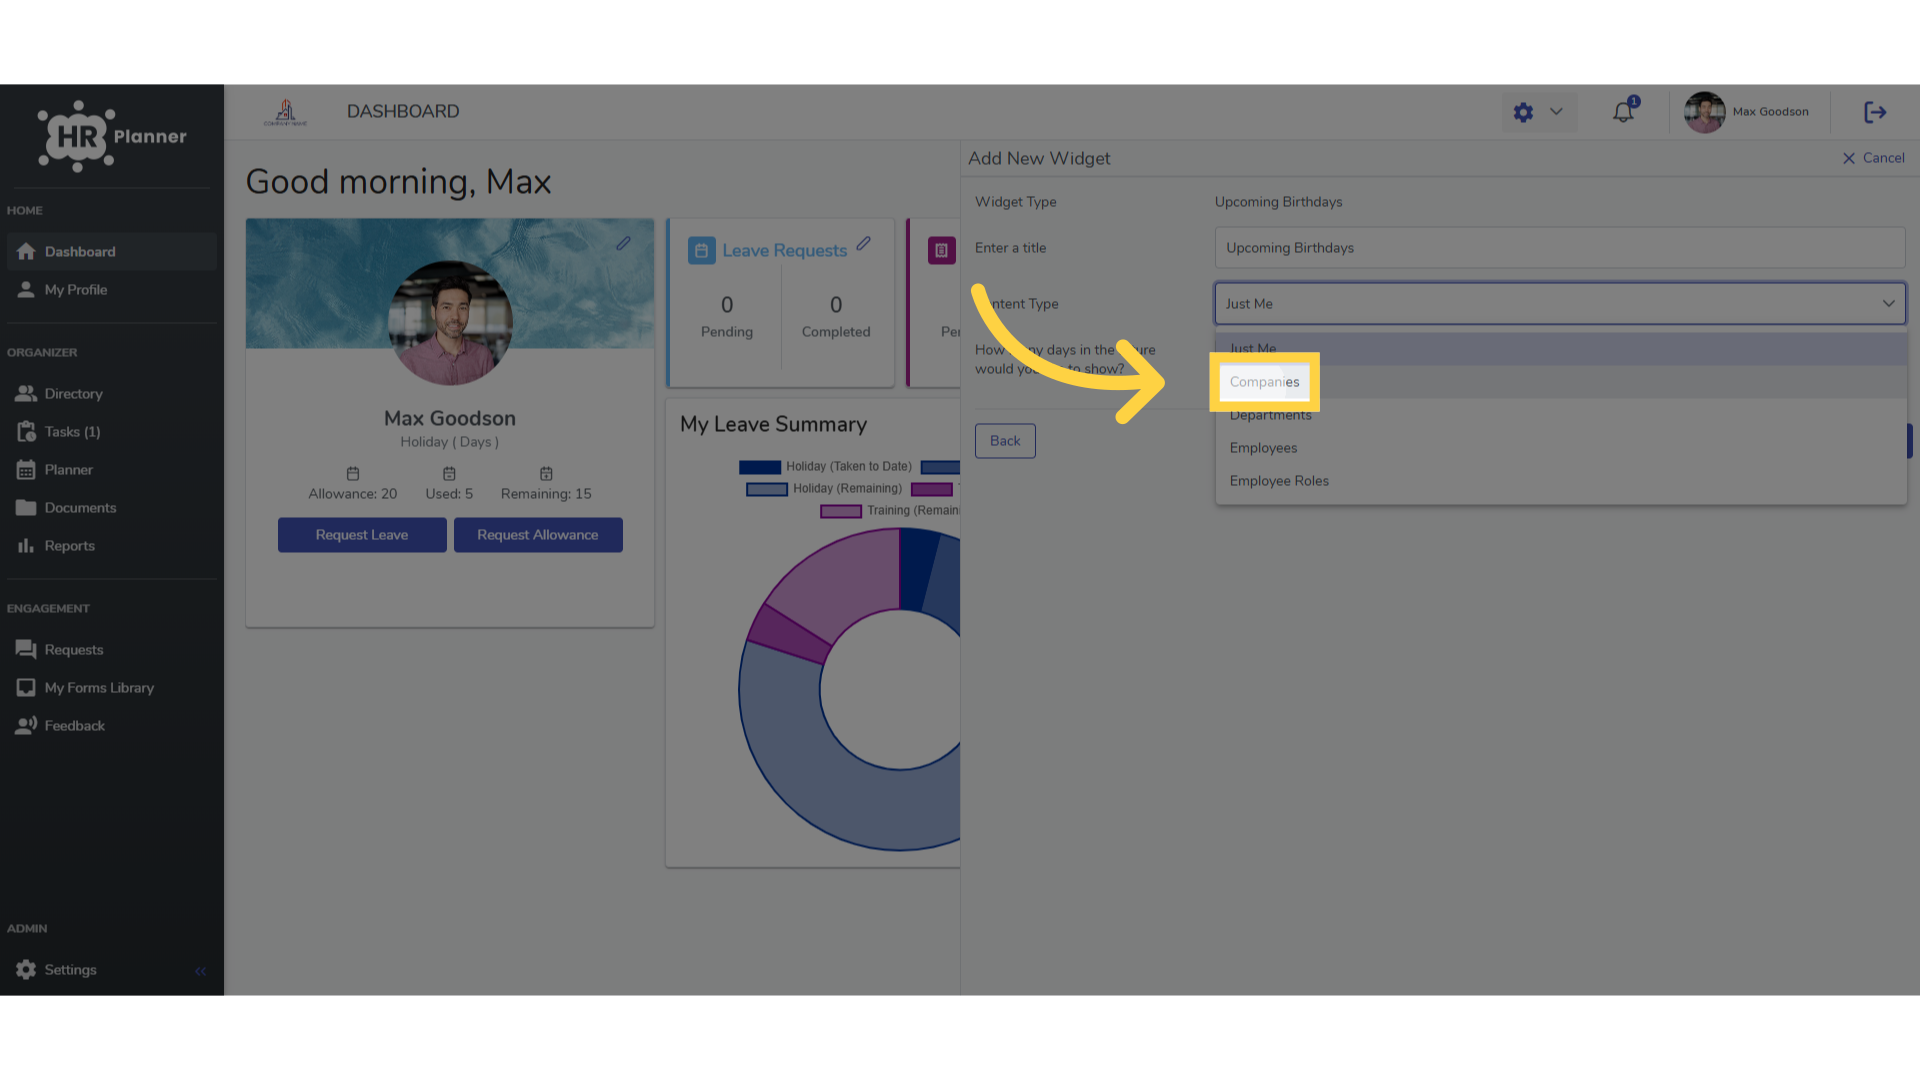1920x1080 pixels.
Task: Click the Enter a title input field
Action: [1560, 248]
